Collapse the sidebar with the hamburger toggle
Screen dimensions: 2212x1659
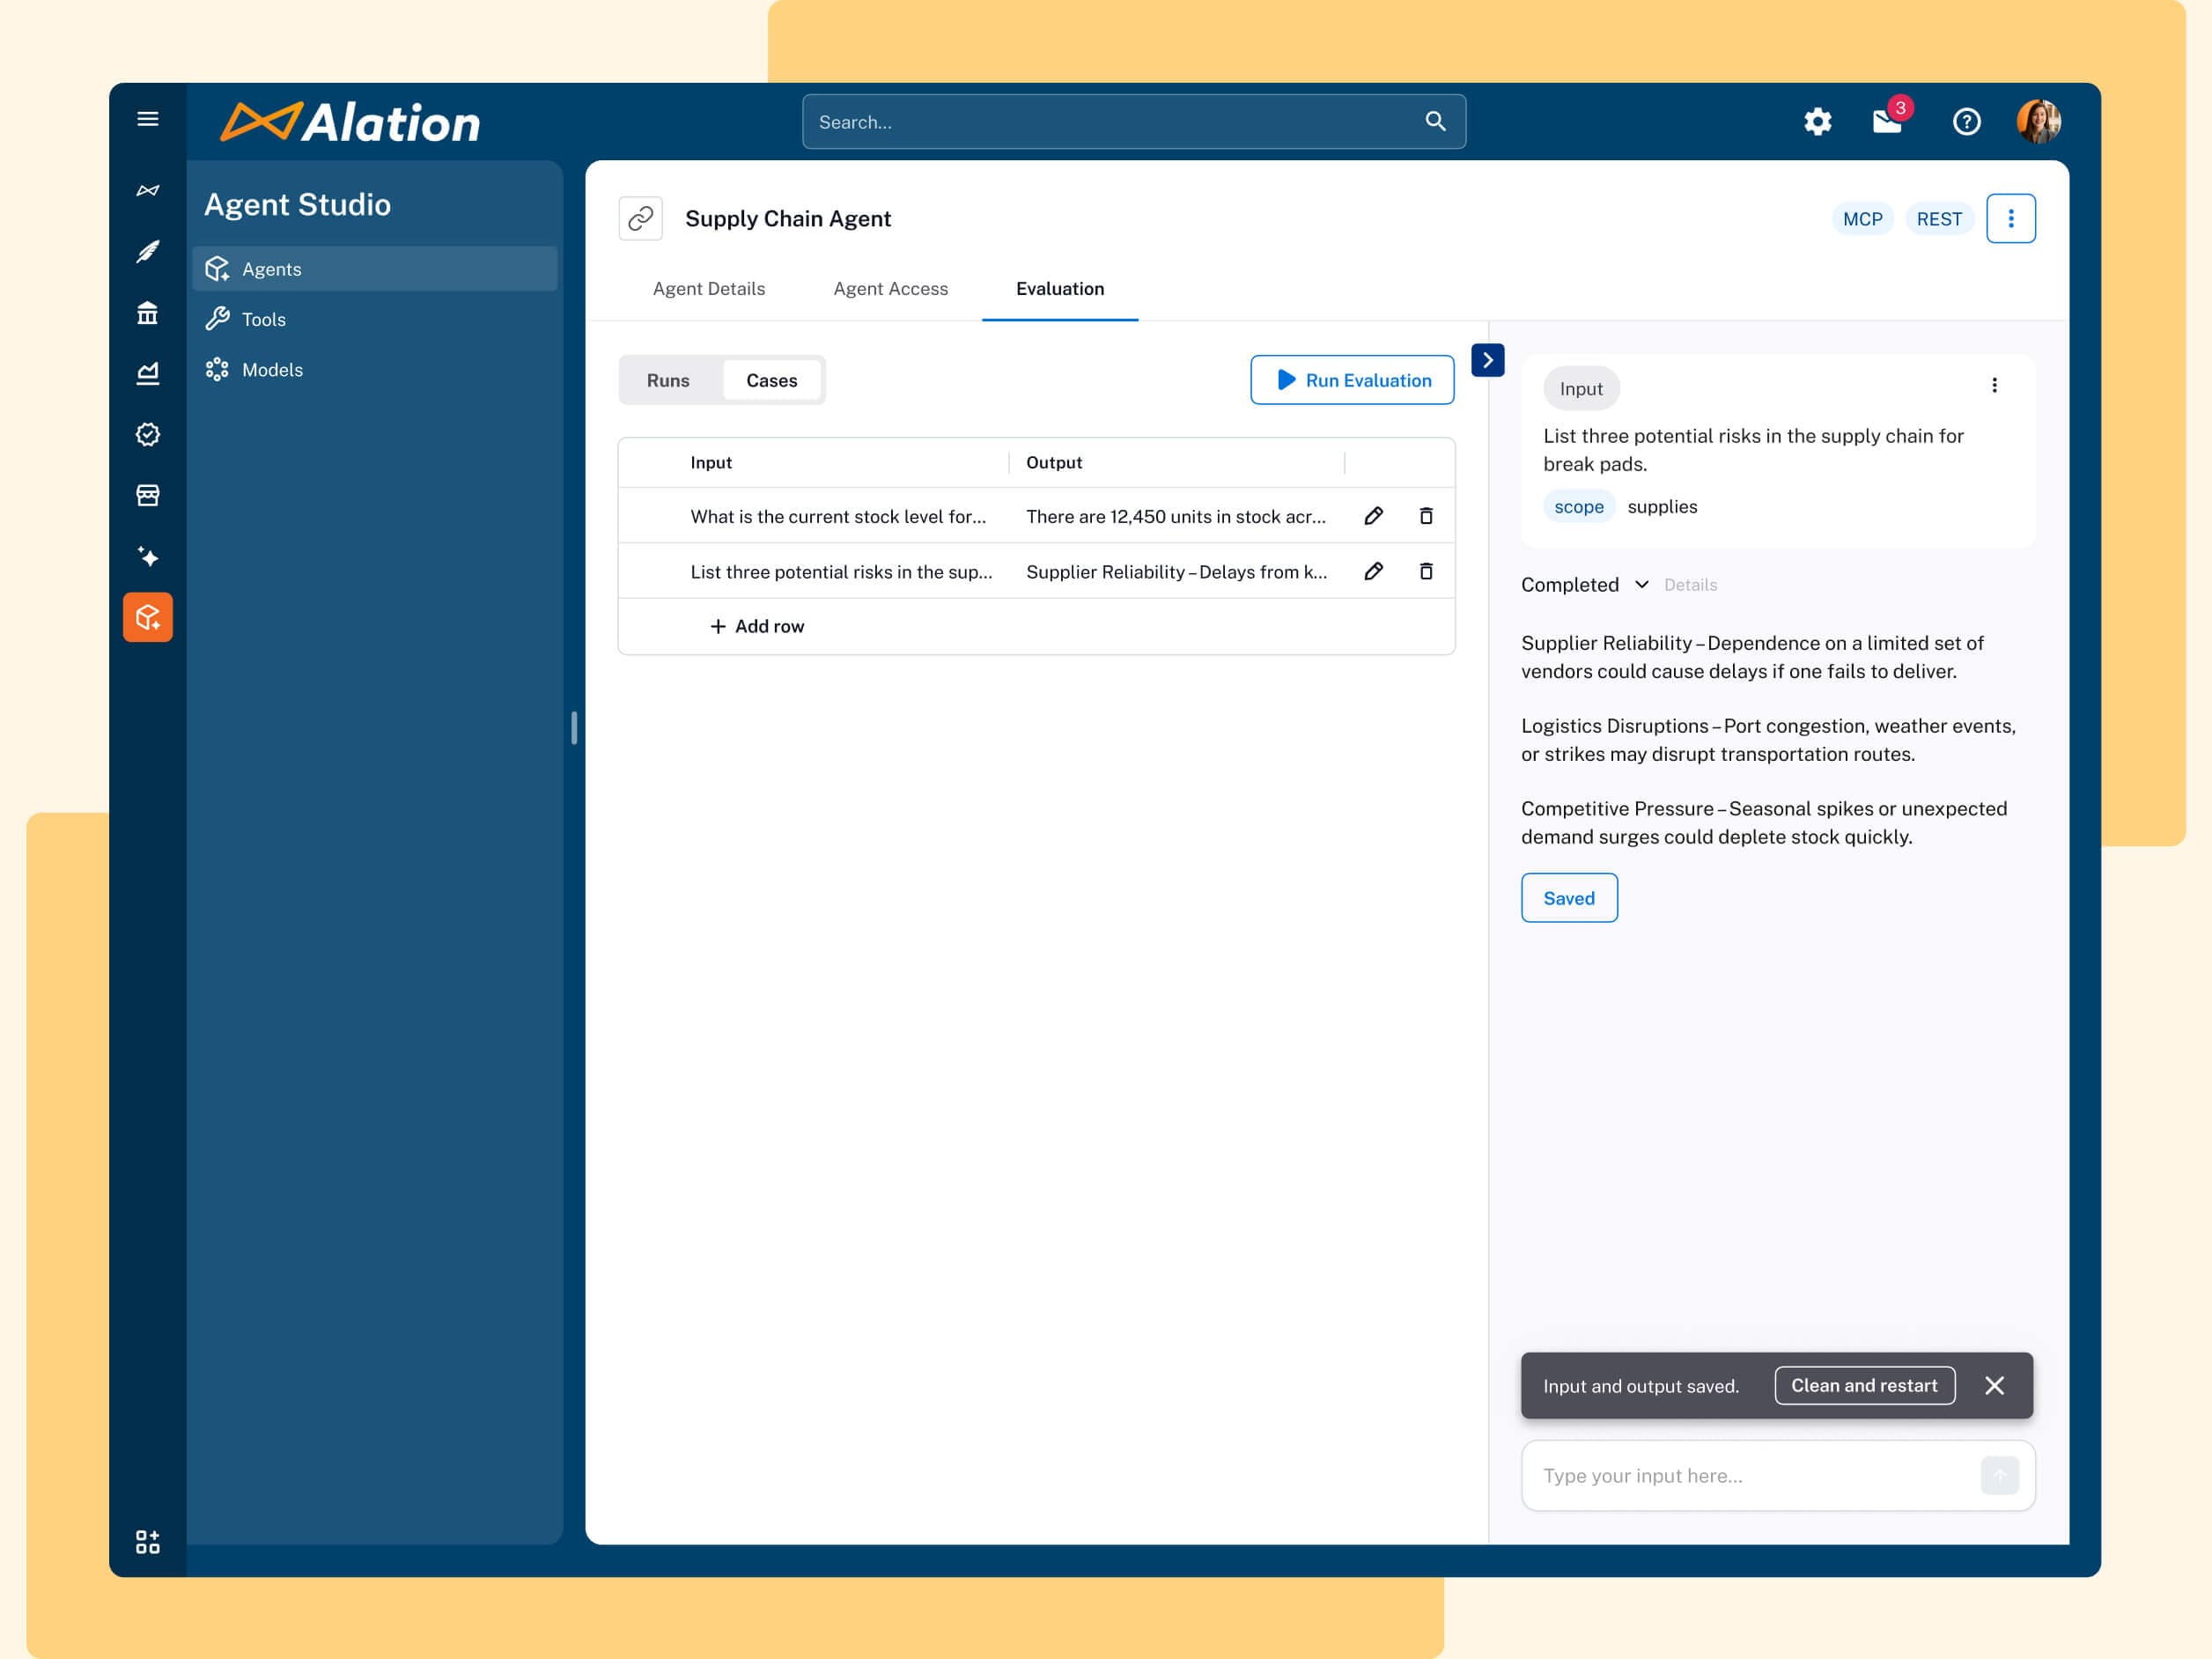(x=148, y=118)
